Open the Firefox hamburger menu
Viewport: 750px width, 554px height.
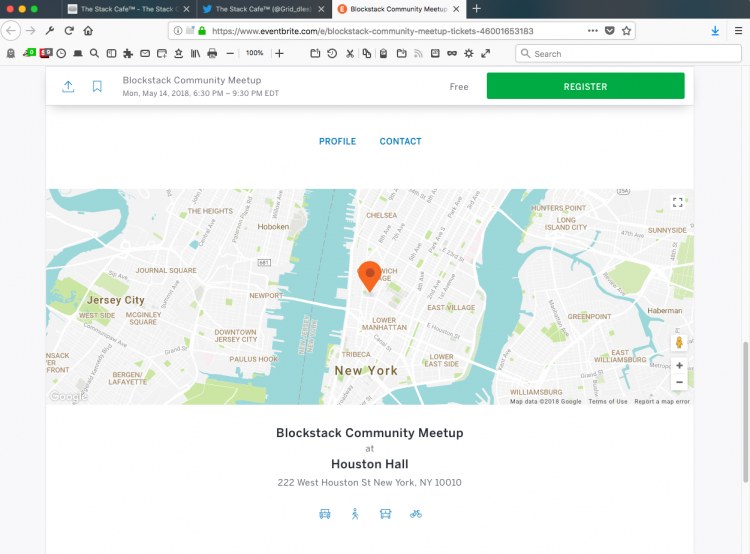738,31
